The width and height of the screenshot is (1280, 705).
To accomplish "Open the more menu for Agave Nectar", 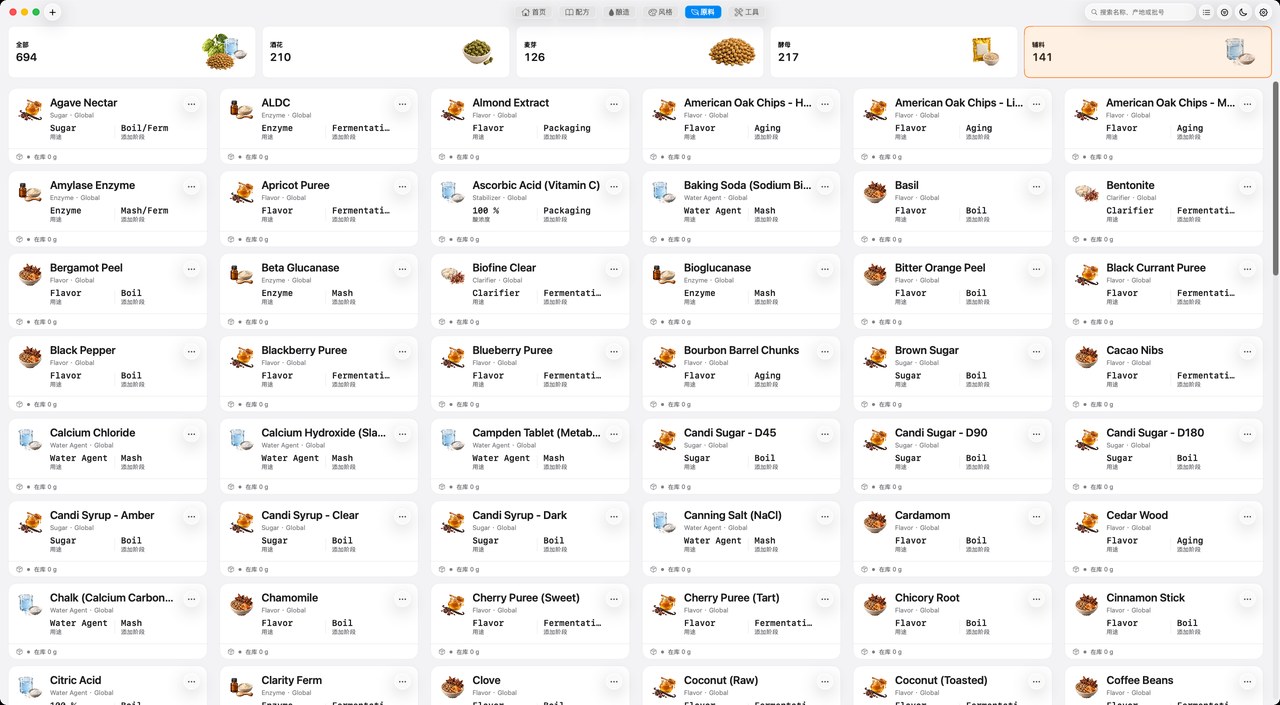I will click(x=191, y=103).
